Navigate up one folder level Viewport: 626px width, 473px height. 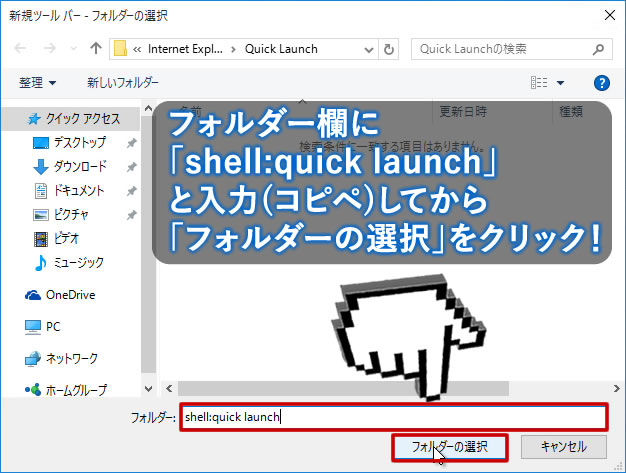coord(95,48)
